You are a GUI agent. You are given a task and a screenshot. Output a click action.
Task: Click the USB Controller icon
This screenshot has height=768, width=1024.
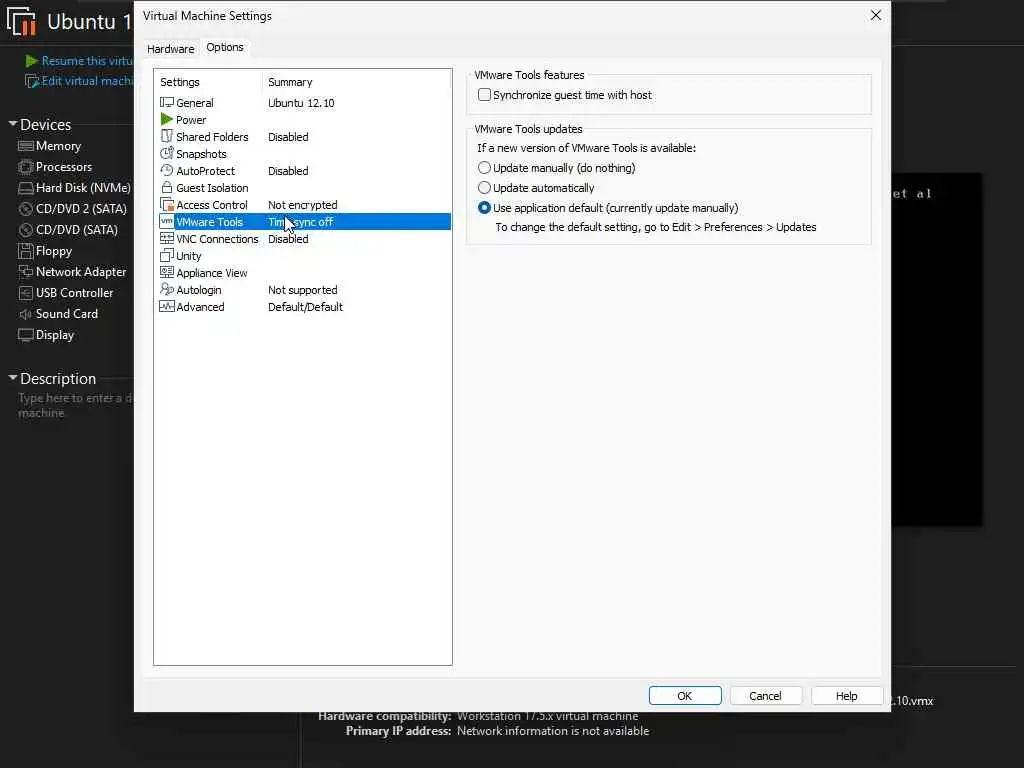[25, 293]
